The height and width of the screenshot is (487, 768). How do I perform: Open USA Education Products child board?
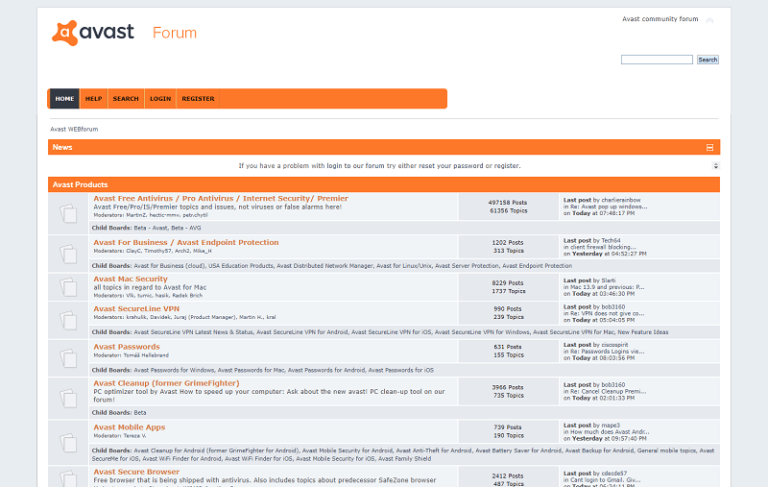tap(241, 266)
